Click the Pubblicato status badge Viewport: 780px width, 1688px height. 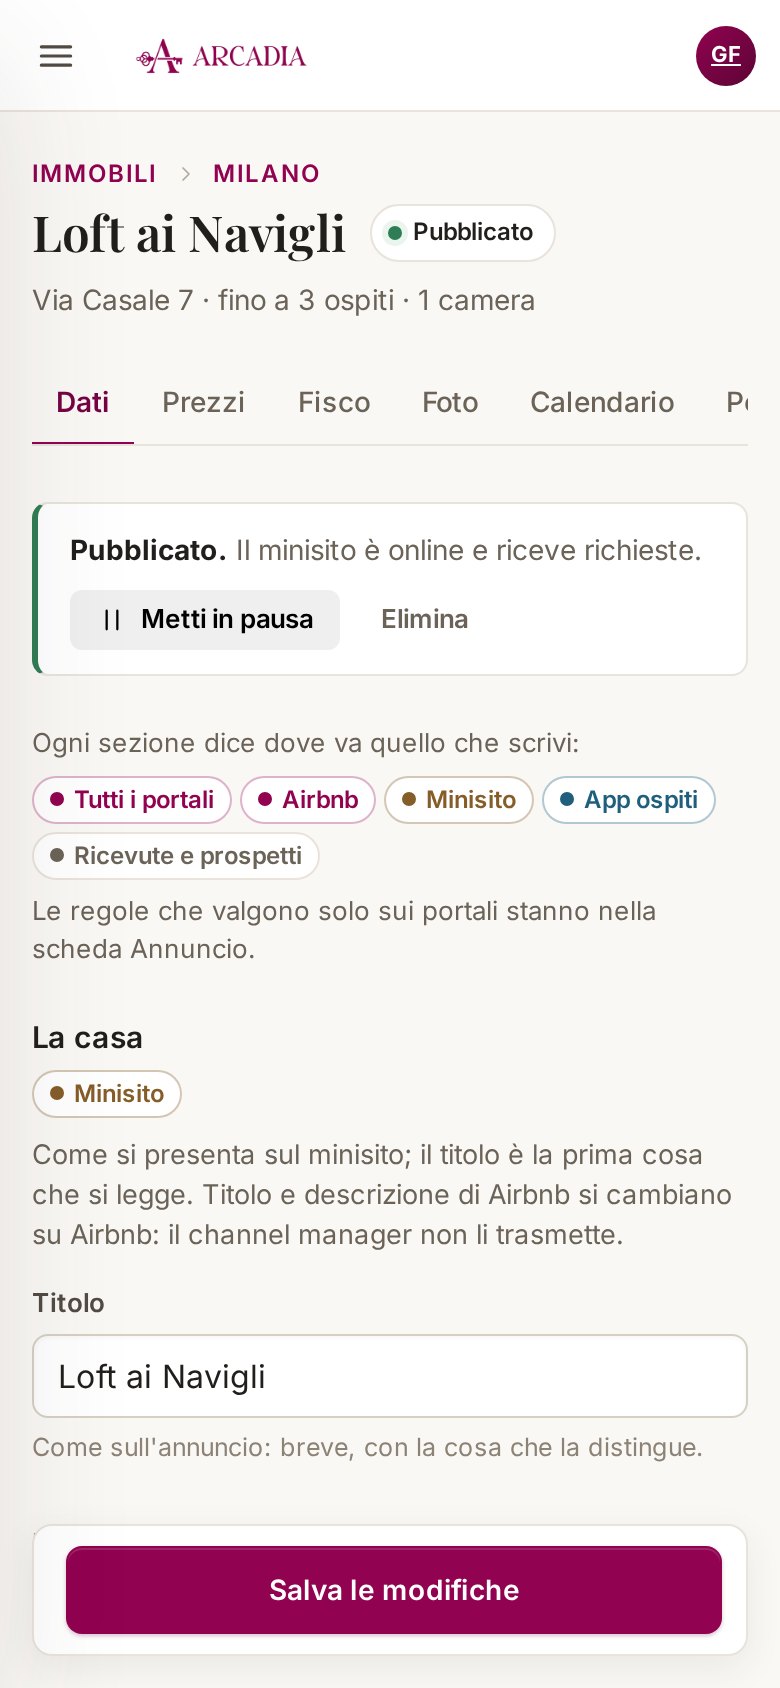click(x=463, y=233)
